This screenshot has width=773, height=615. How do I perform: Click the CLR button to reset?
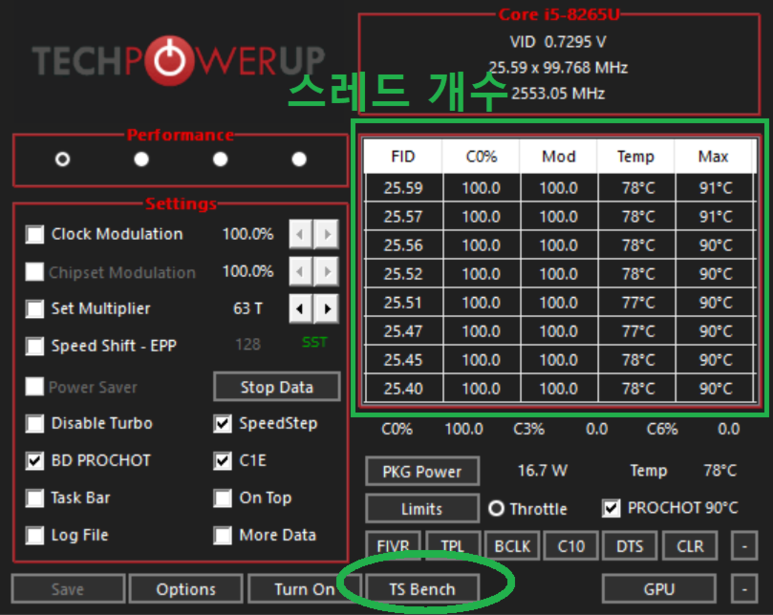690,546
